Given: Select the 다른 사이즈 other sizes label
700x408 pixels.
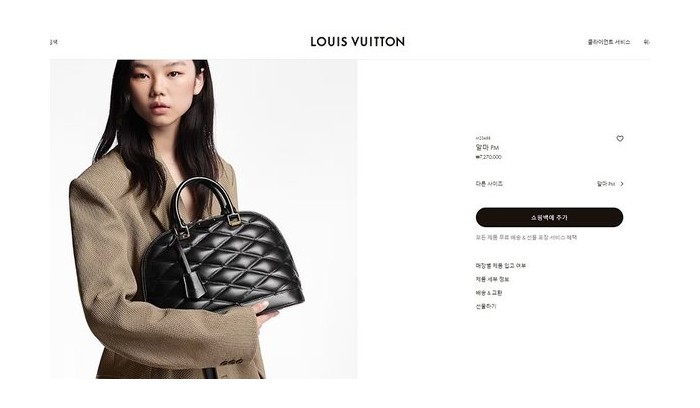Looking at the screenshot, I should (489, 184).
